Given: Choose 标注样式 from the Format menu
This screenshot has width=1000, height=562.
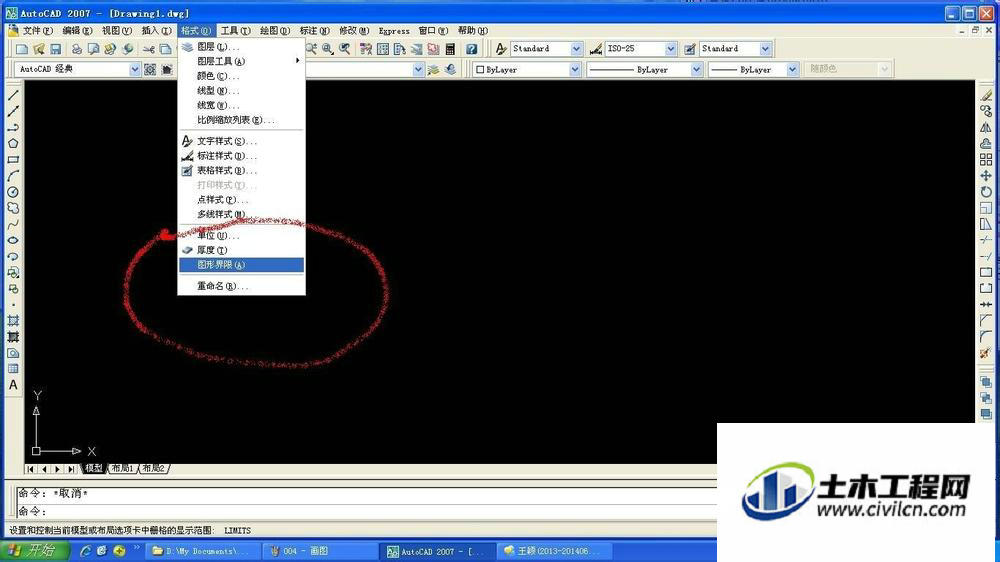Looking at the screenshot, I should click(241, 156).
